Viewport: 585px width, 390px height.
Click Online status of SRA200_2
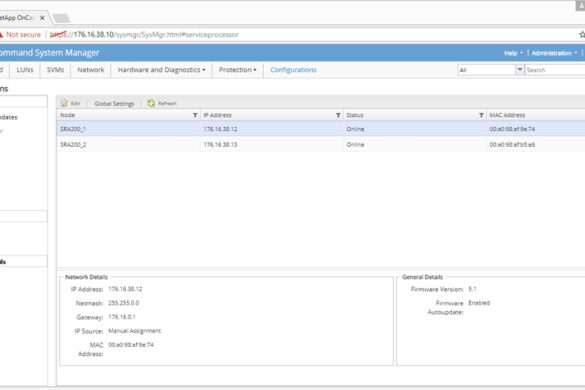click(x=355, y=144)
